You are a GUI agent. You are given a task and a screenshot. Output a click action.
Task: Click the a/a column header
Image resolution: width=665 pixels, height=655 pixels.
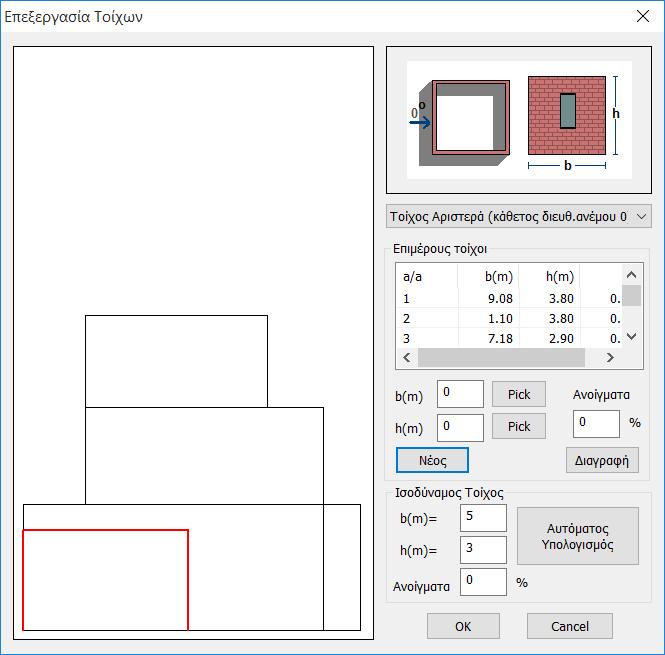click(x=427, y=277)
